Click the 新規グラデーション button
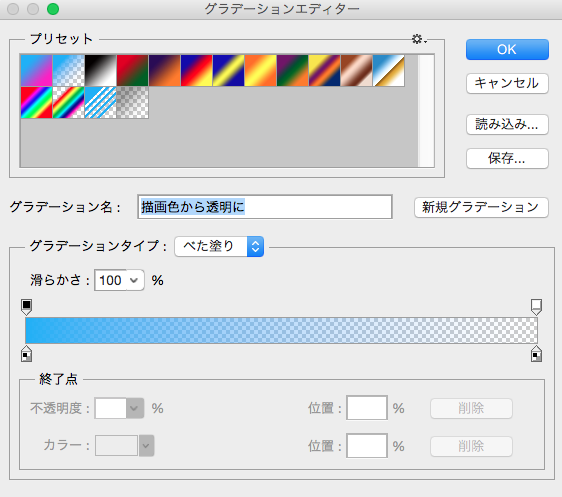This screenshot has width=562, height=497. coord(481,207)
